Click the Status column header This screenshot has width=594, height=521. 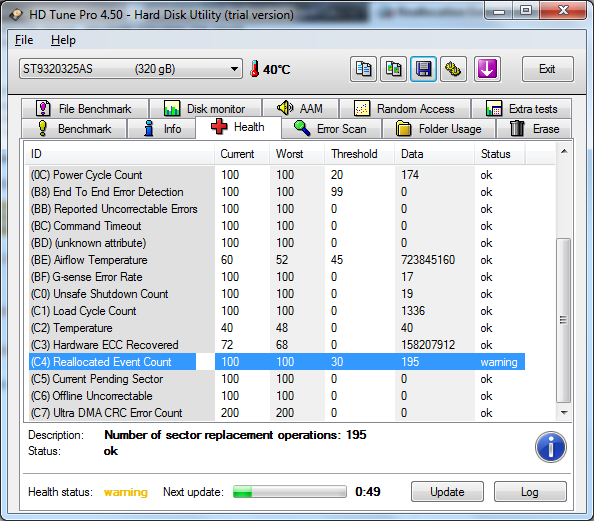[x=500, y=154]
